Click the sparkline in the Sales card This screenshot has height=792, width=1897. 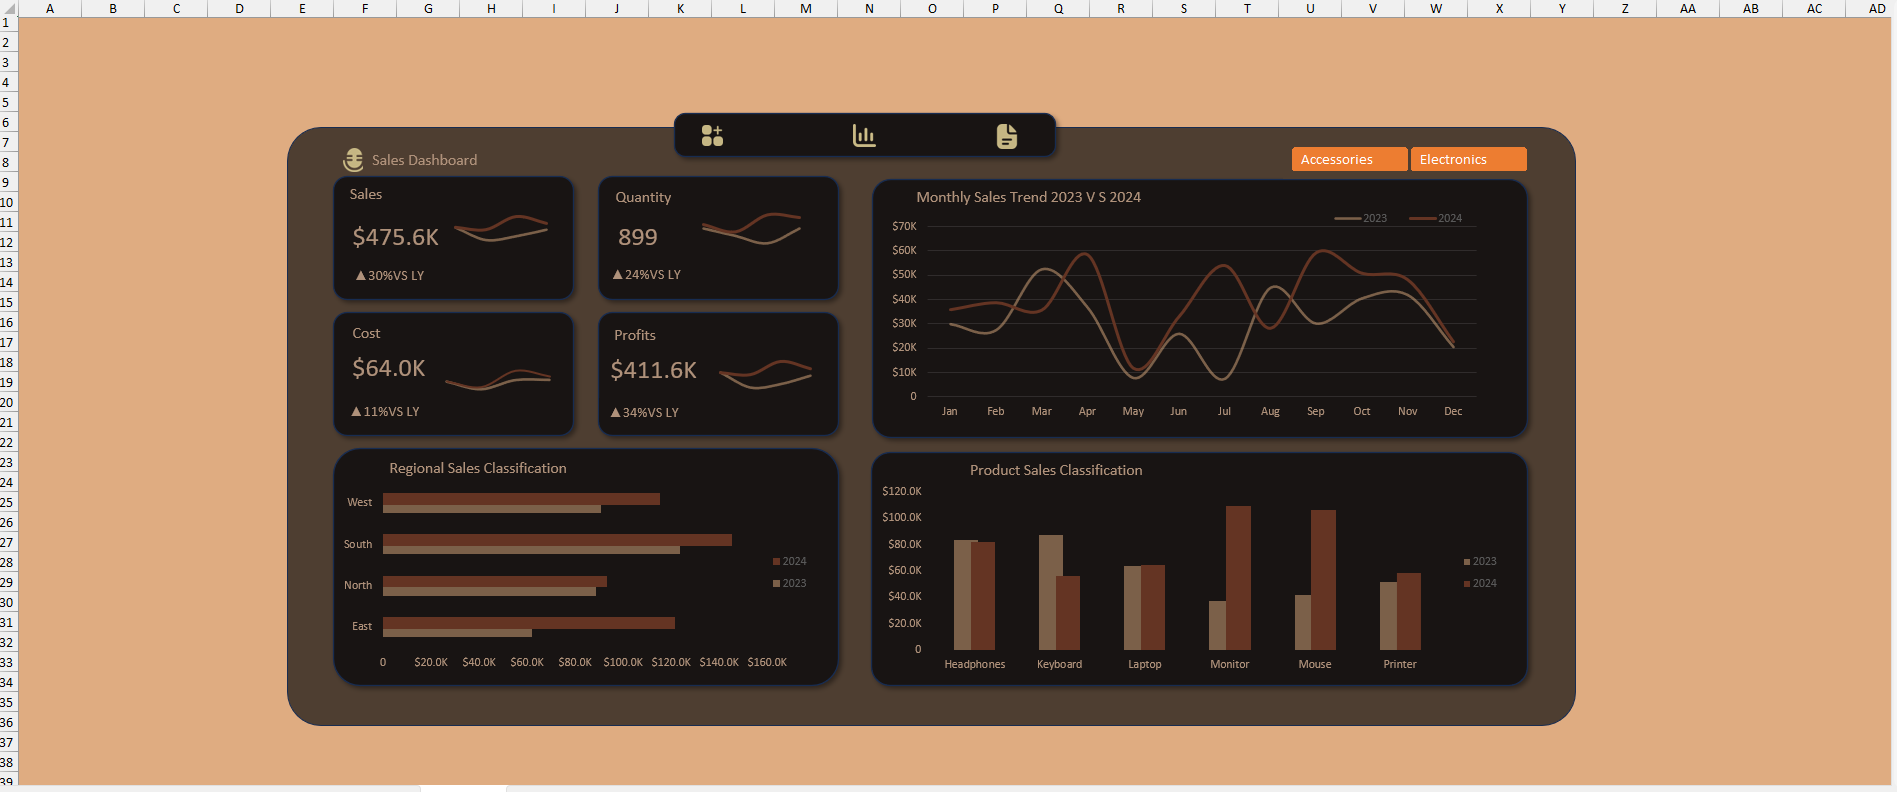(x=501, y=229)
